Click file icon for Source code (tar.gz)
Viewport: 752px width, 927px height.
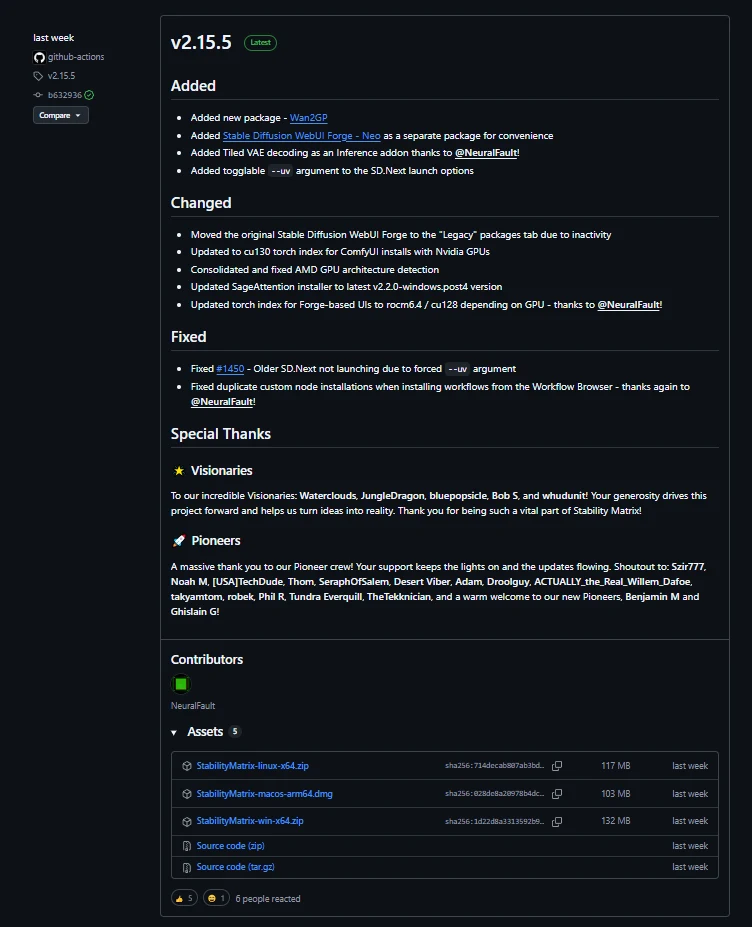(x=187, y=867)
